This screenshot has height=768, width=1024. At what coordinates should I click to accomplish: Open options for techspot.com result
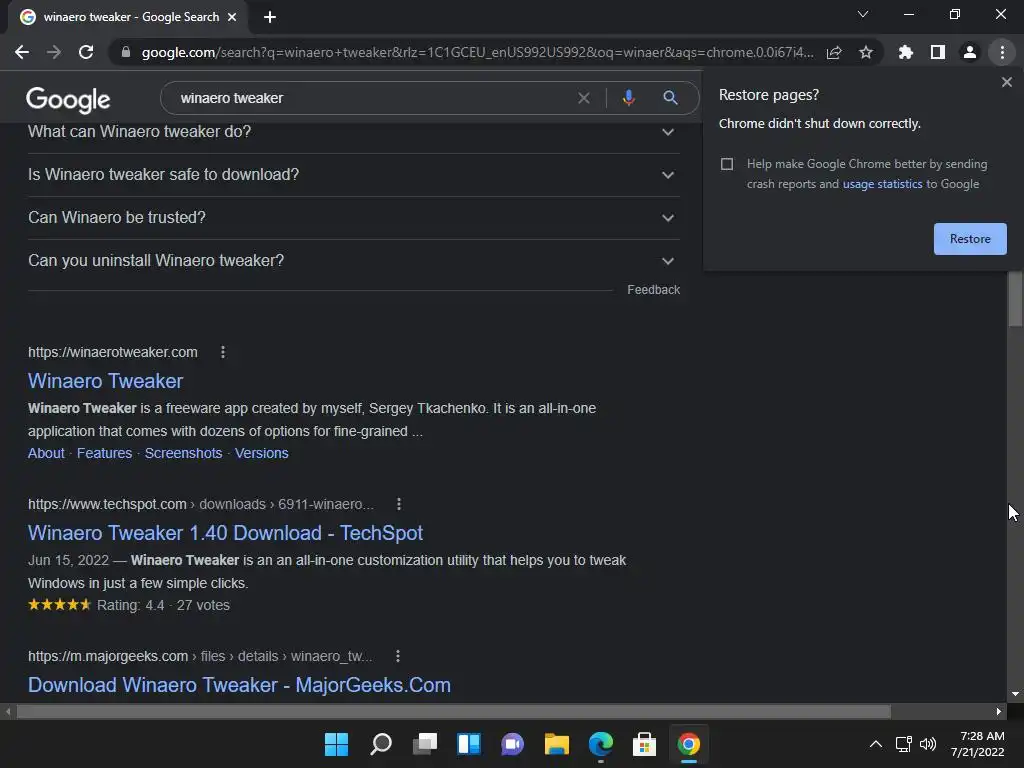399,504
